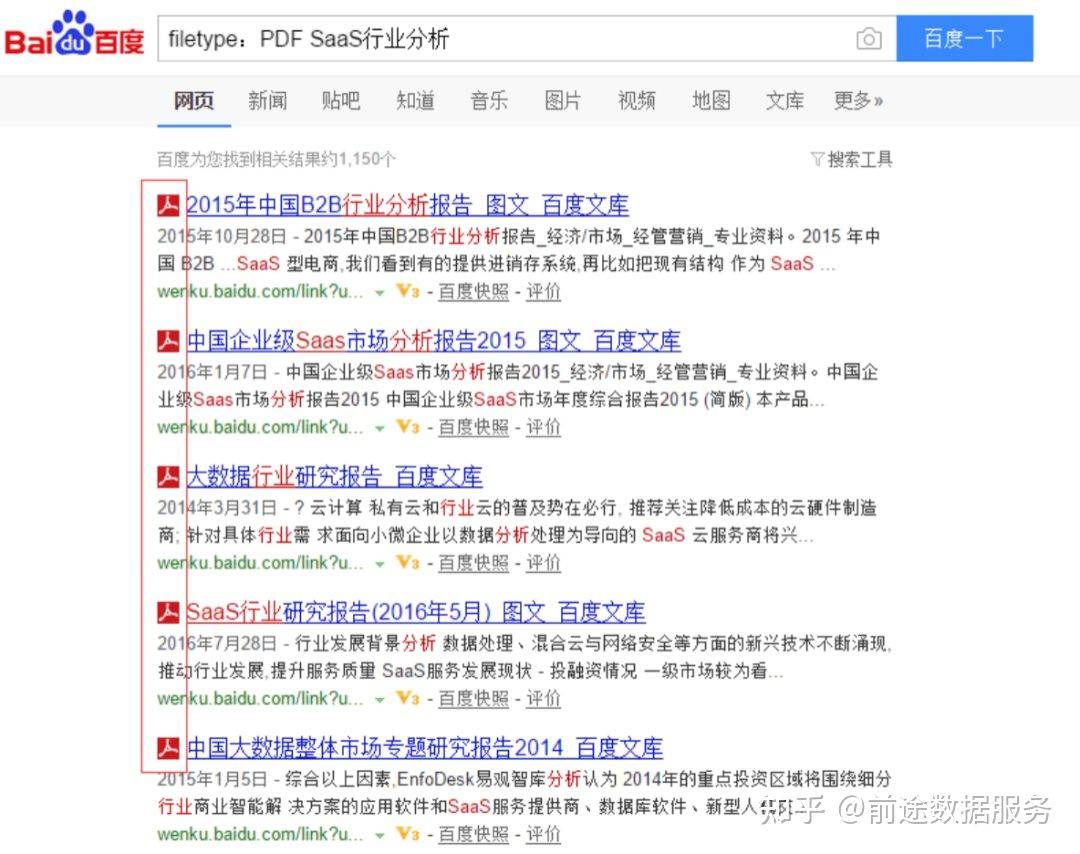The width and height of the screenshot is (1080, 854).
Task: Click wenku.baidu.com URL under 2015年中国B2B行业分析报告 result
Action: tap(260, 291)
